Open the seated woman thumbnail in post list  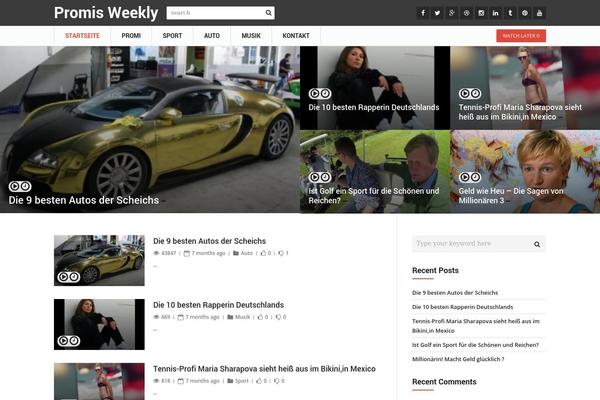click(x=99, y=324)
